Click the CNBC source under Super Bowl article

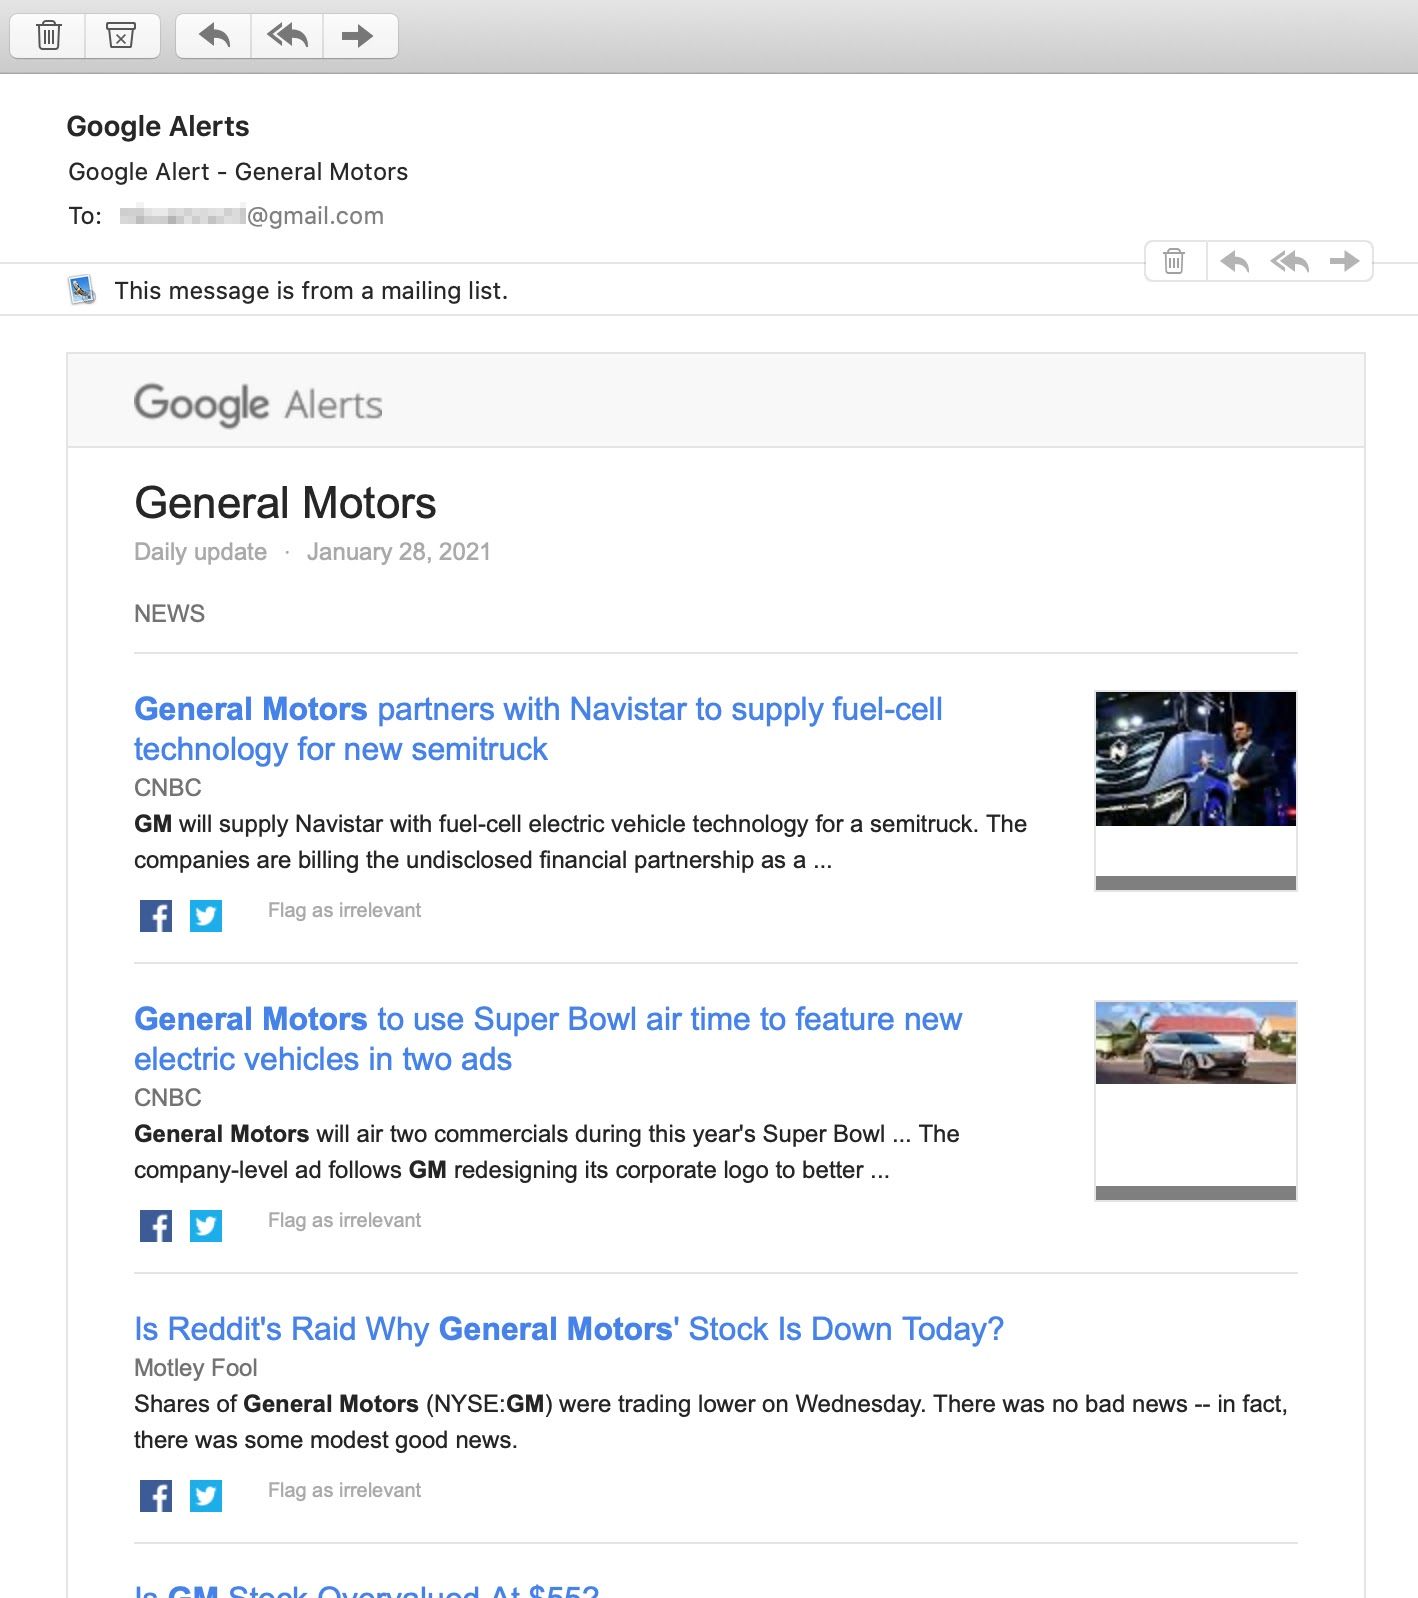[168, 1097]
